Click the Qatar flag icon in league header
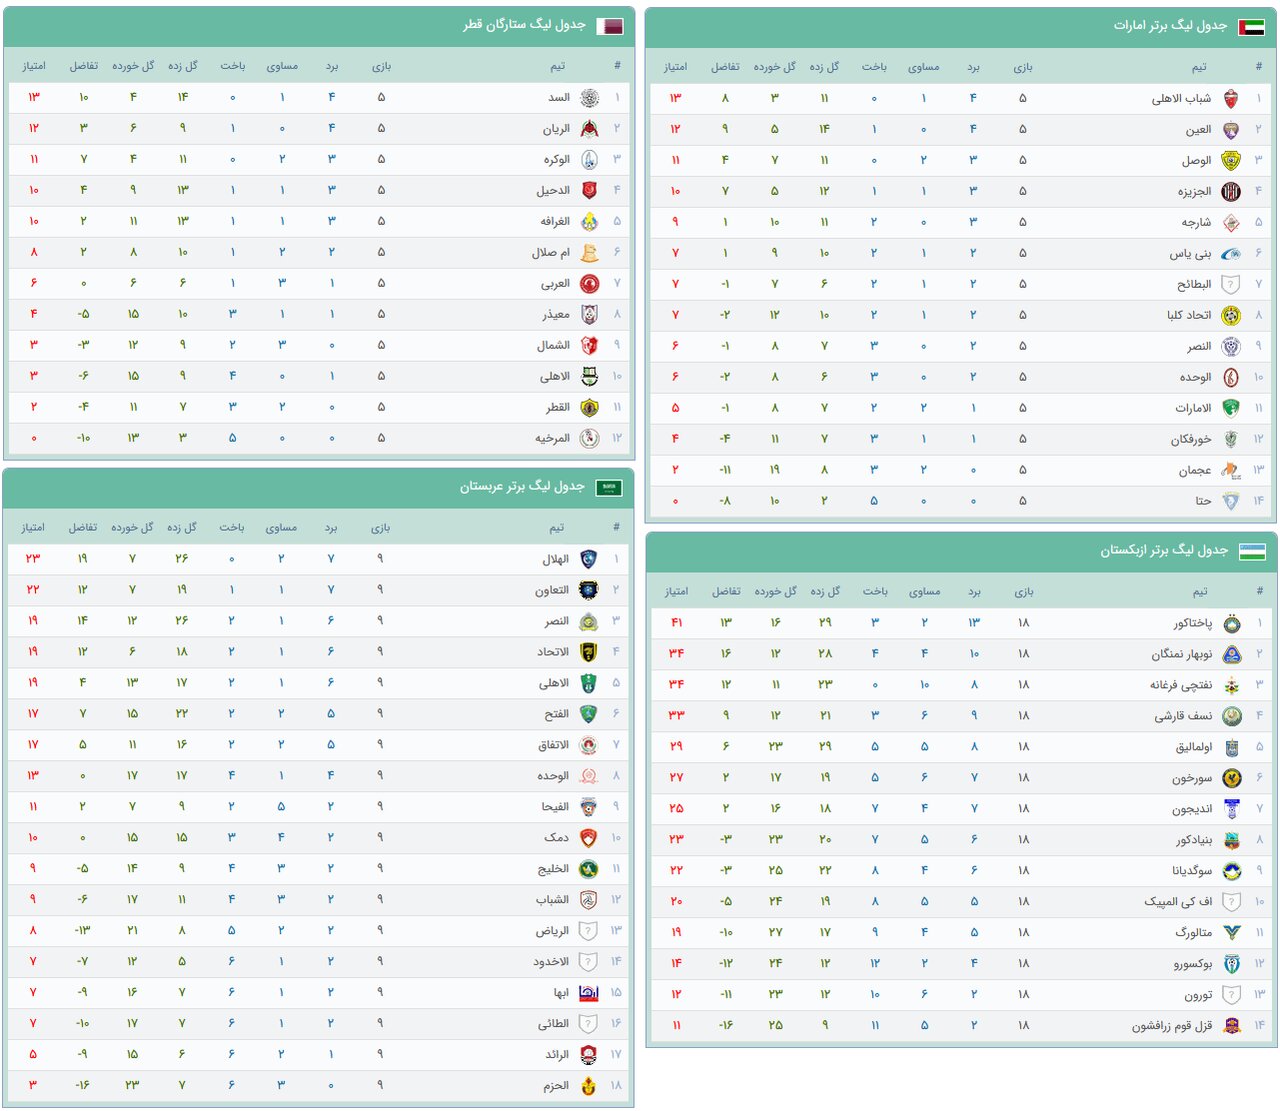The width and height of the screenshot is (1280, 1111). 610,26
